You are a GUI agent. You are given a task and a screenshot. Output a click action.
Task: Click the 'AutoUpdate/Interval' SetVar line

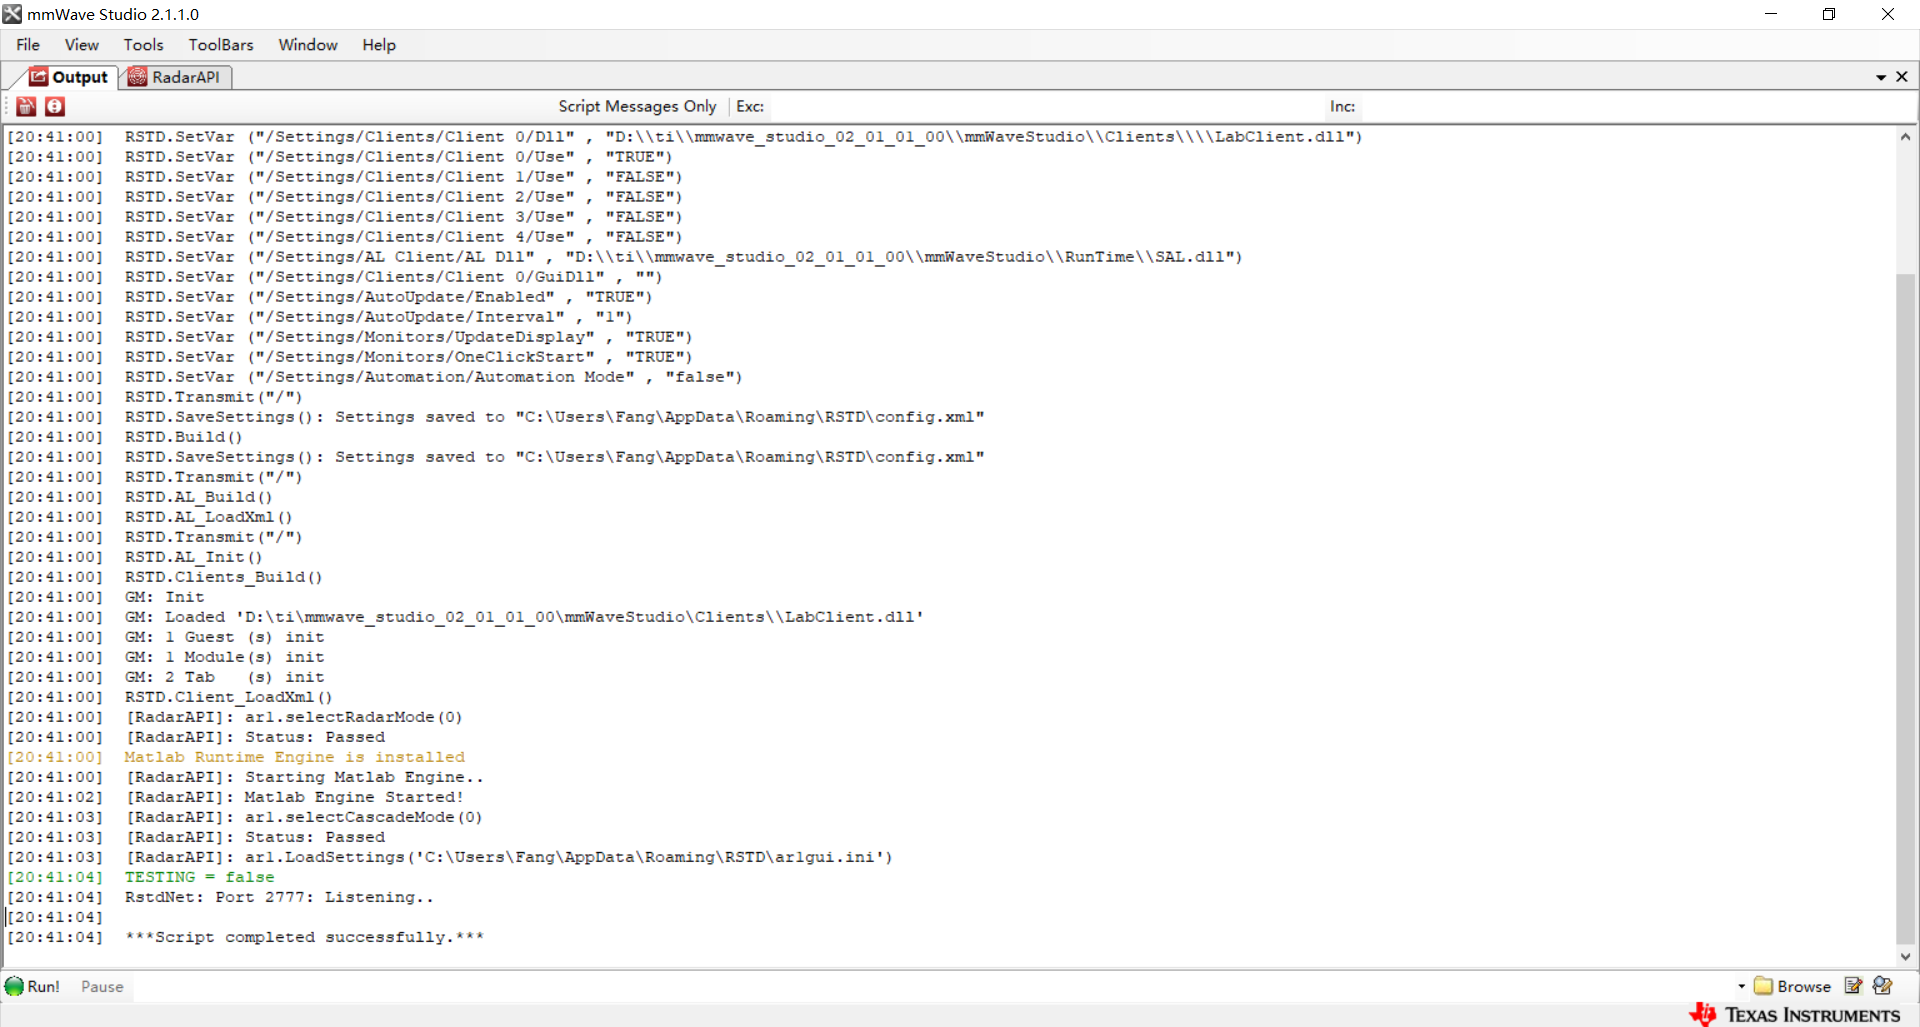coord(378,317)
